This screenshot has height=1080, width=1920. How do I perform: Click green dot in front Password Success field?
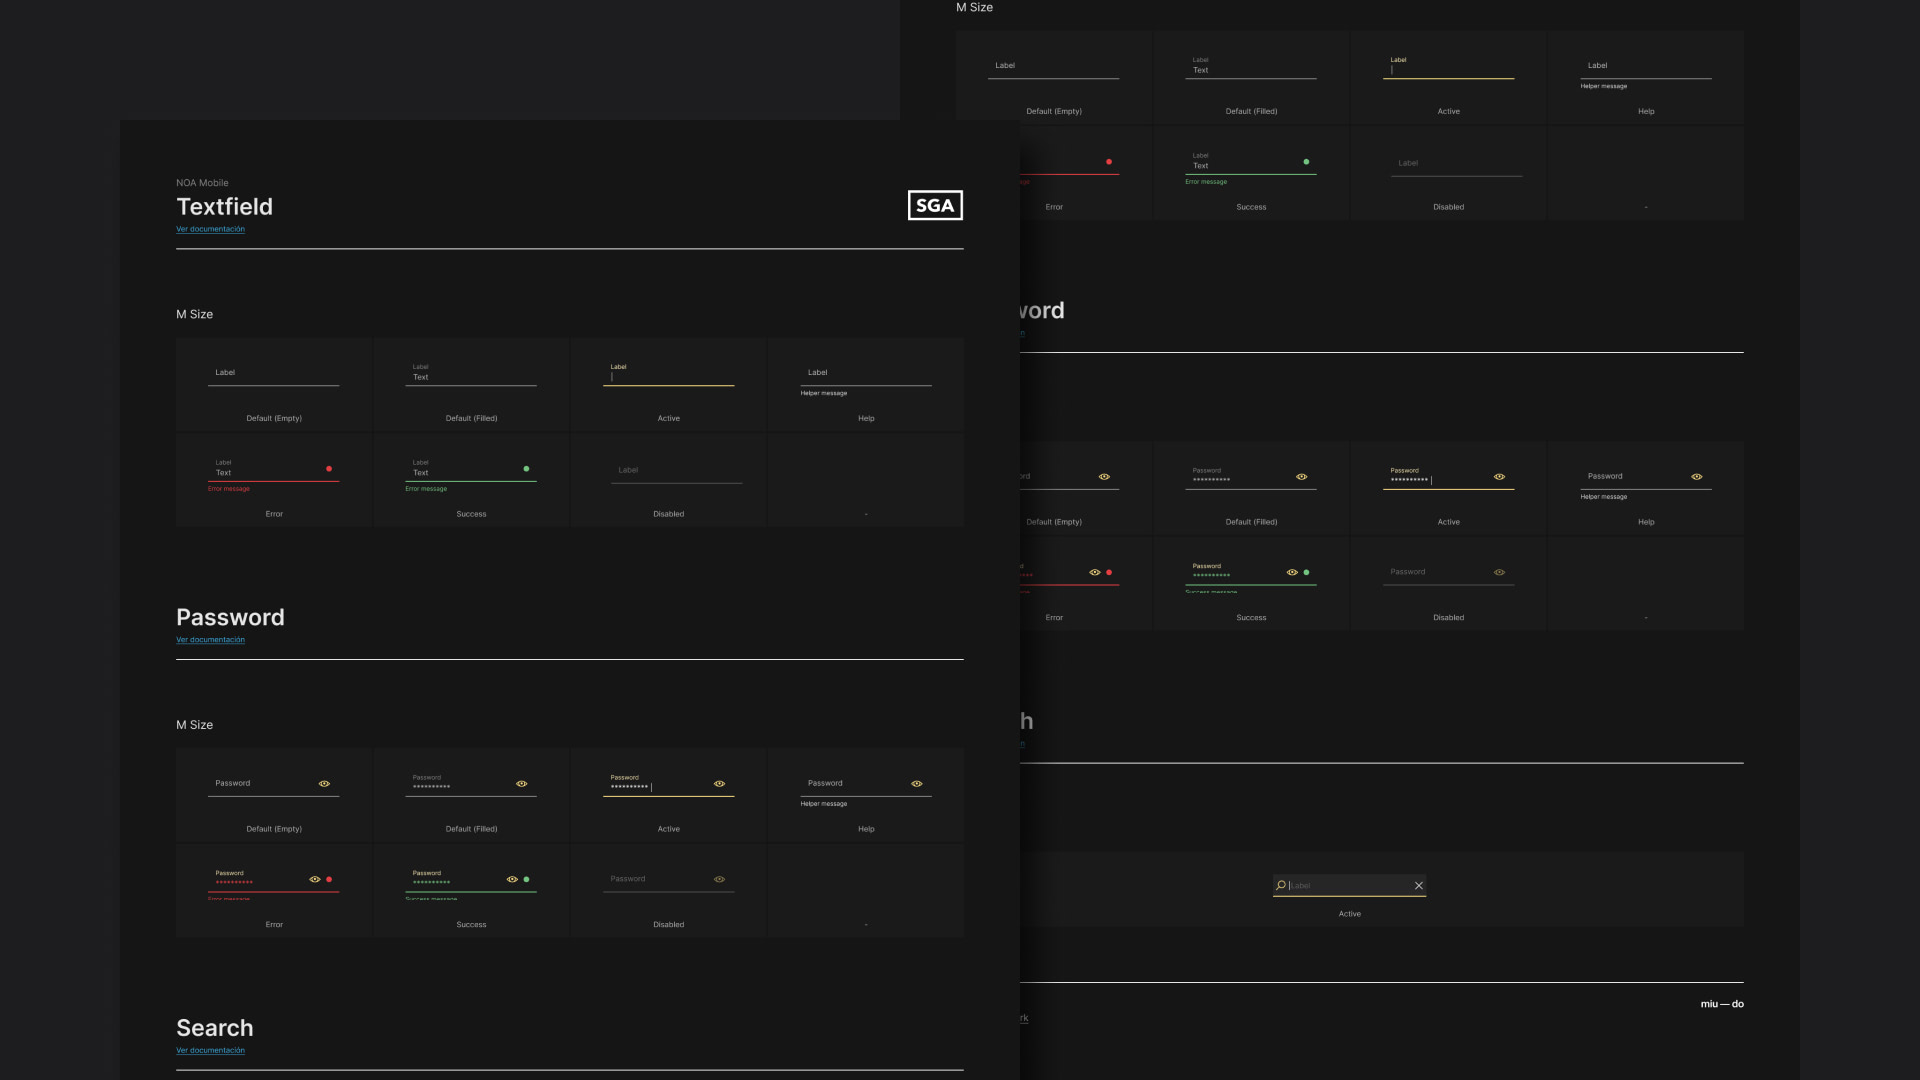coord(526,879)
